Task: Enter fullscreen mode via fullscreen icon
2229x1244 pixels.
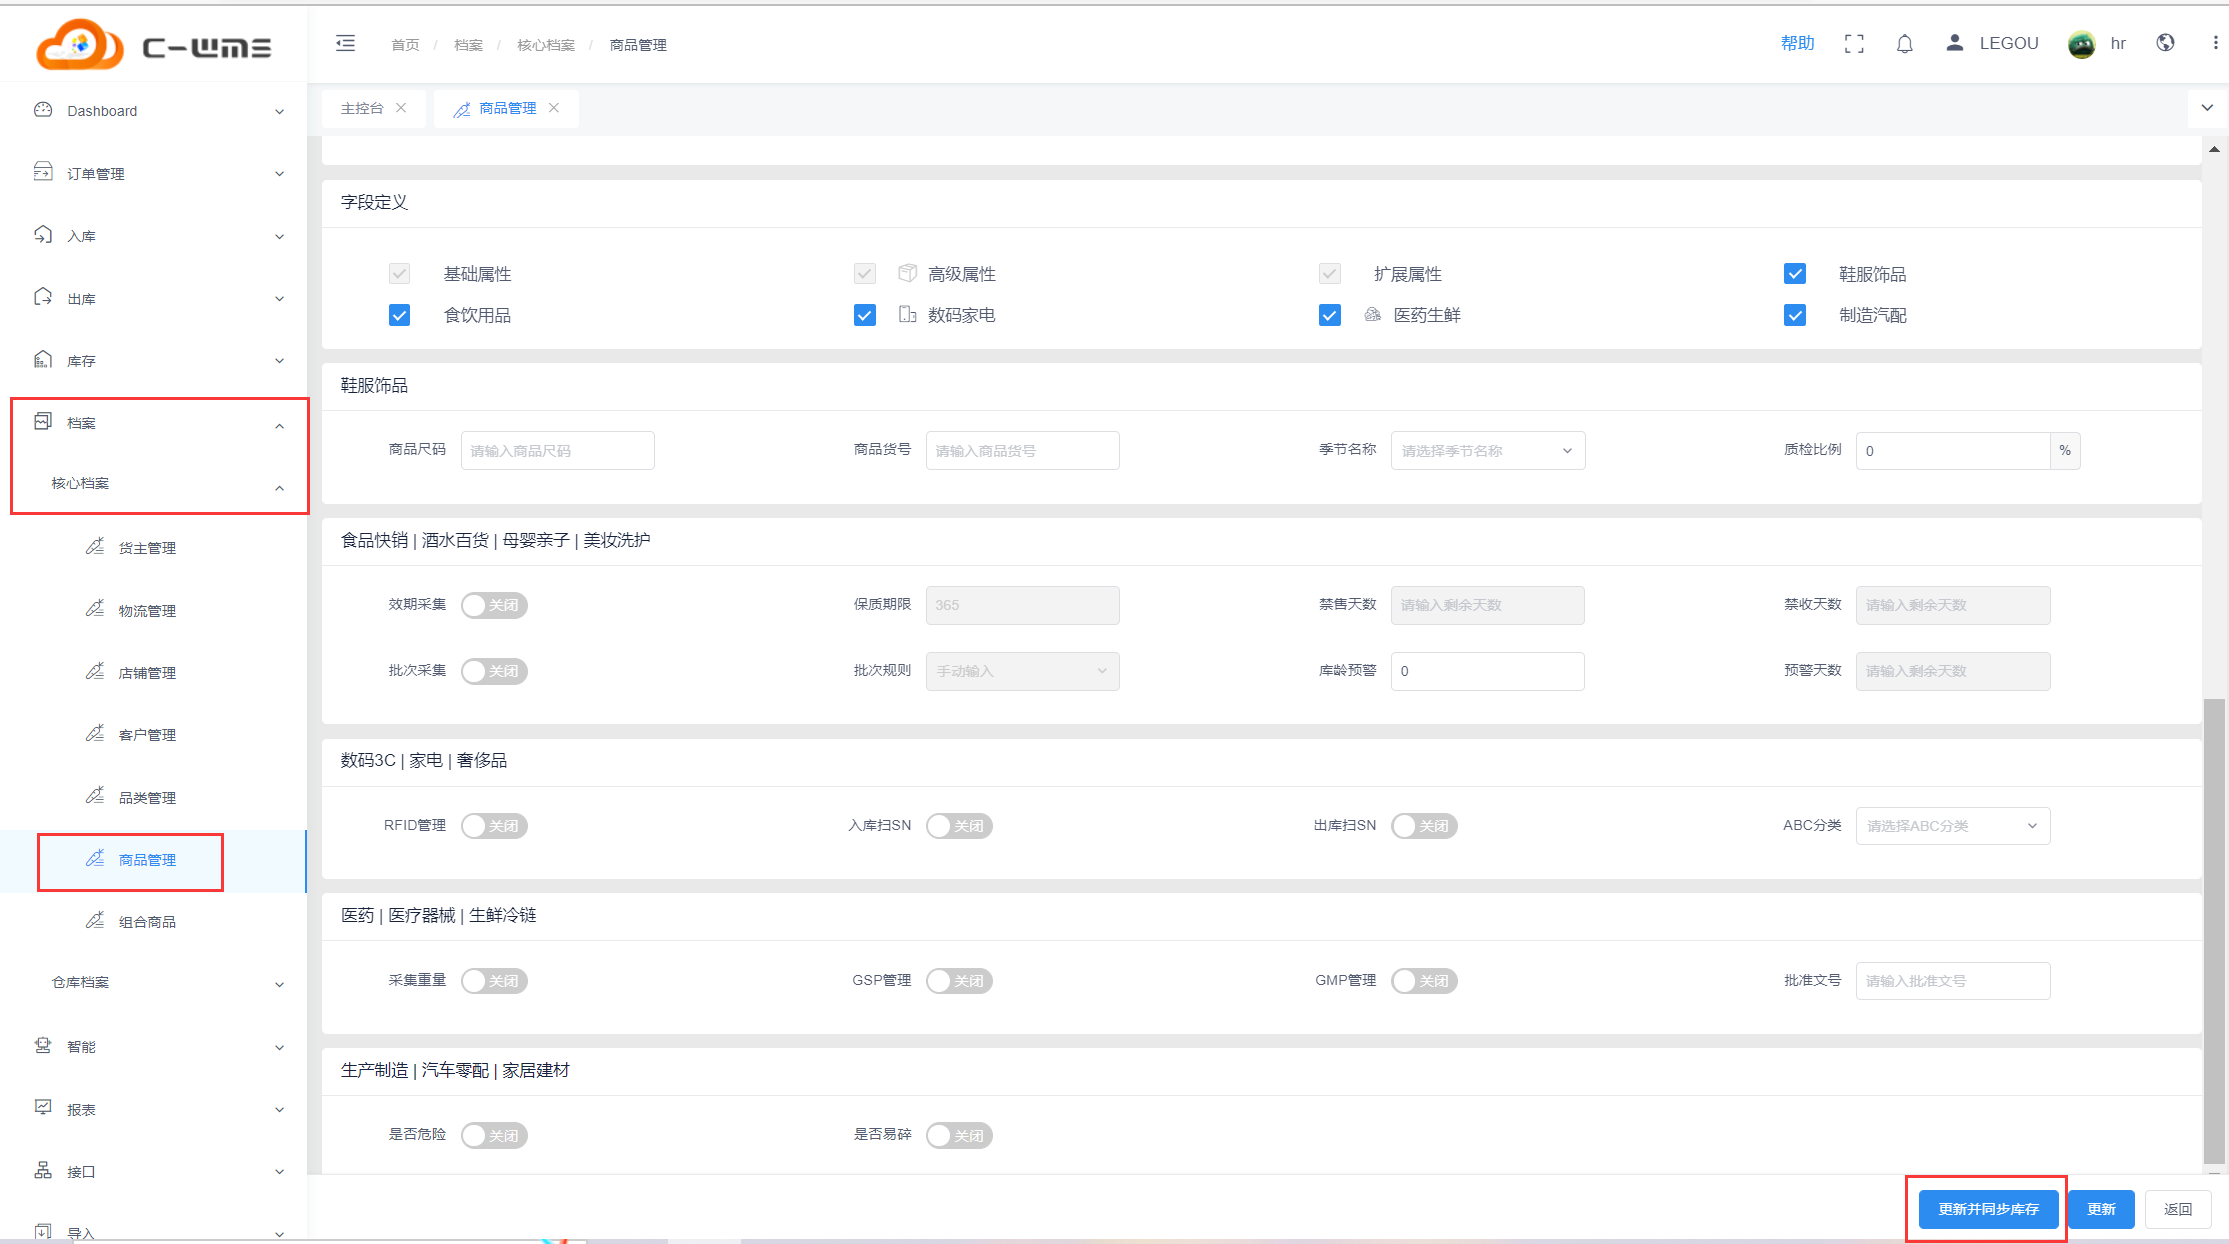Action: click(1854, 44)
